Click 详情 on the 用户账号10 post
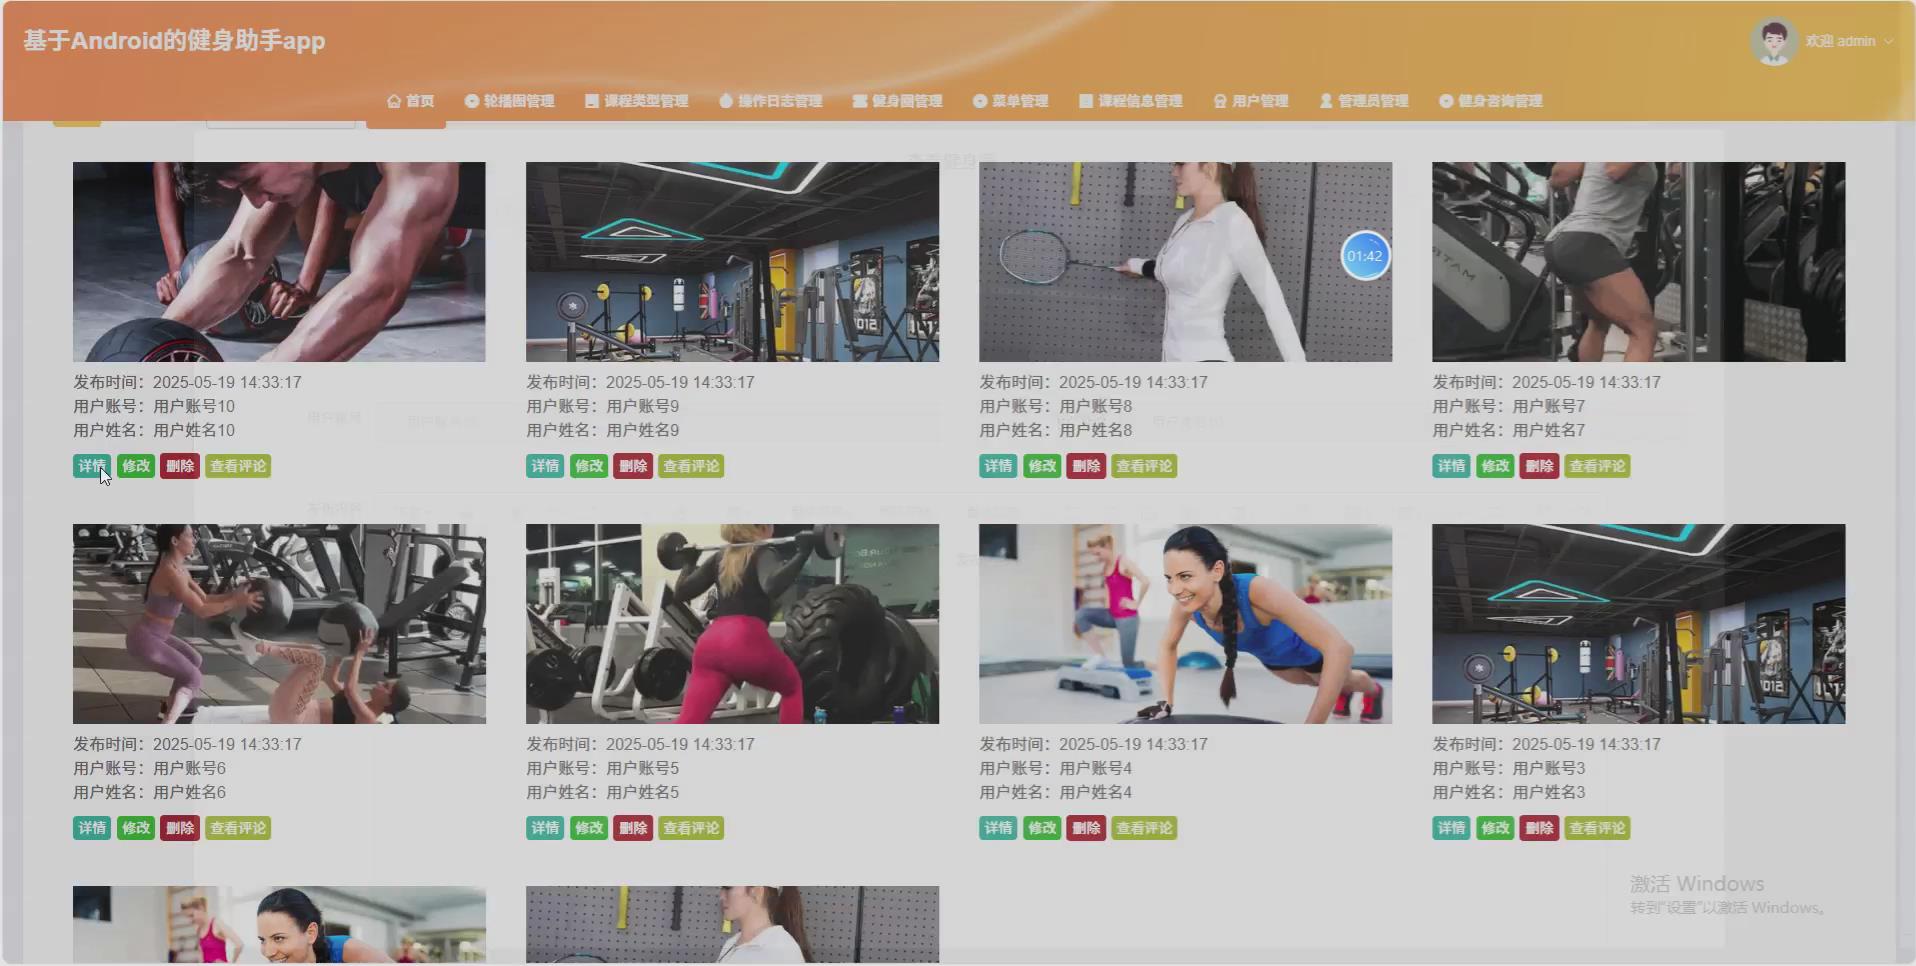The image size is (1916, 966). click(x=91, y=465)
